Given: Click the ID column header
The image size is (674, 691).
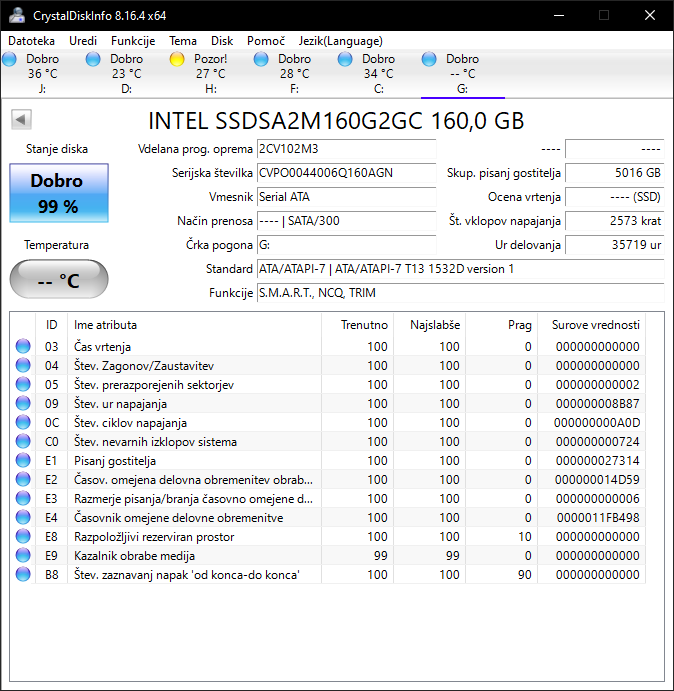Looking at the screenshot, I should (x=51, y=325).
